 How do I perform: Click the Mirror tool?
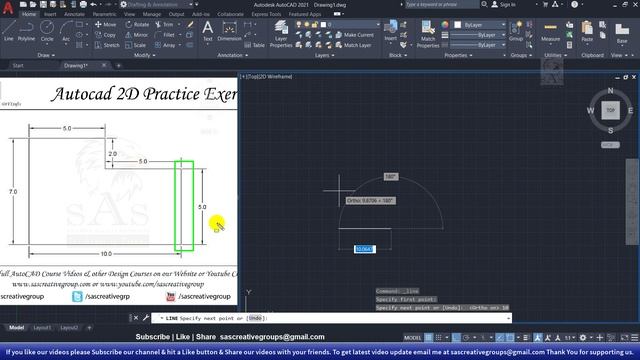pyautogui.click(x=137, y=35)
